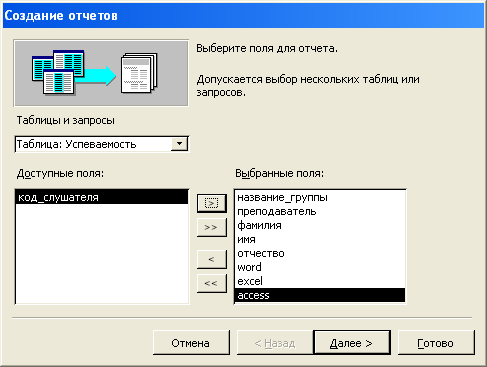This screenshot has width=487, height=367.
Task: Add all fields with the >> button
Action: coord(212,227)
